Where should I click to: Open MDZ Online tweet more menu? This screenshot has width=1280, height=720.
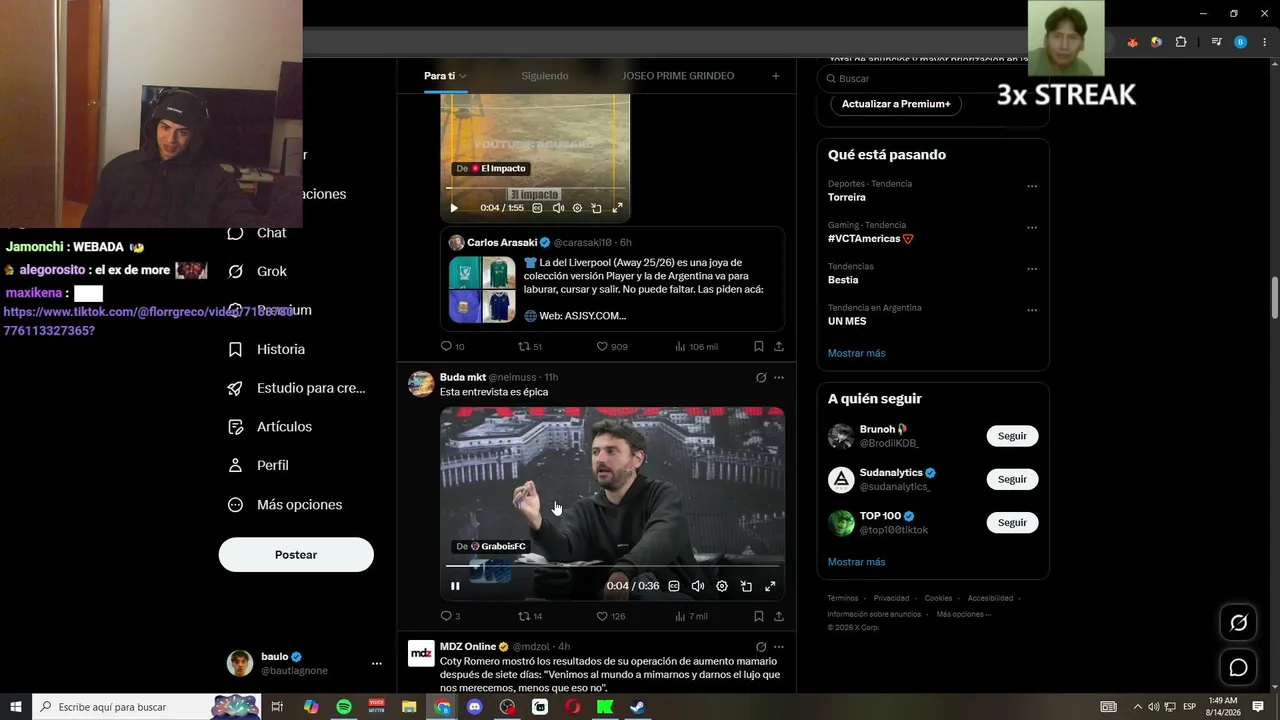coord(779,647)
